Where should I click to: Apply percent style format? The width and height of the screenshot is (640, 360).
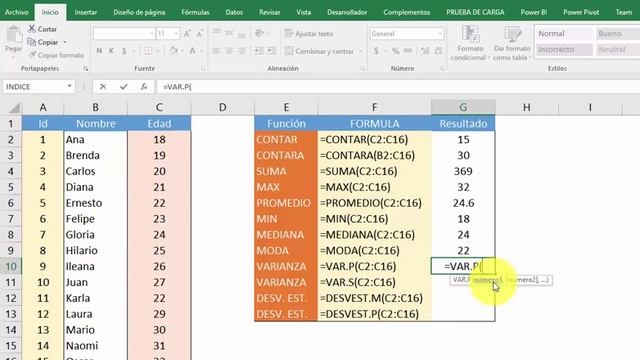[396, 51]
